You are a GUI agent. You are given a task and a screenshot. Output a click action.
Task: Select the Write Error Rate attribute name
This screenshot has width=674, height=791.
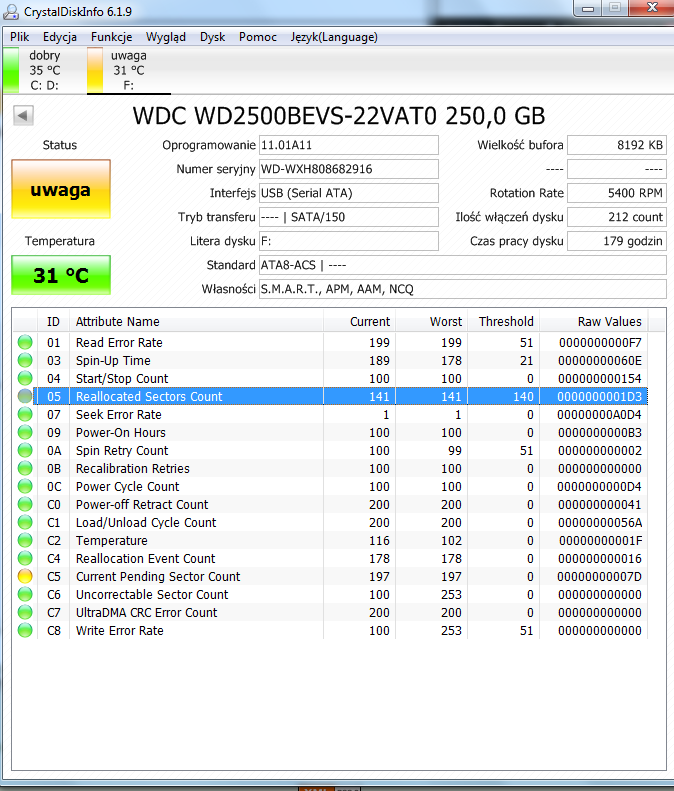(120, 630)
